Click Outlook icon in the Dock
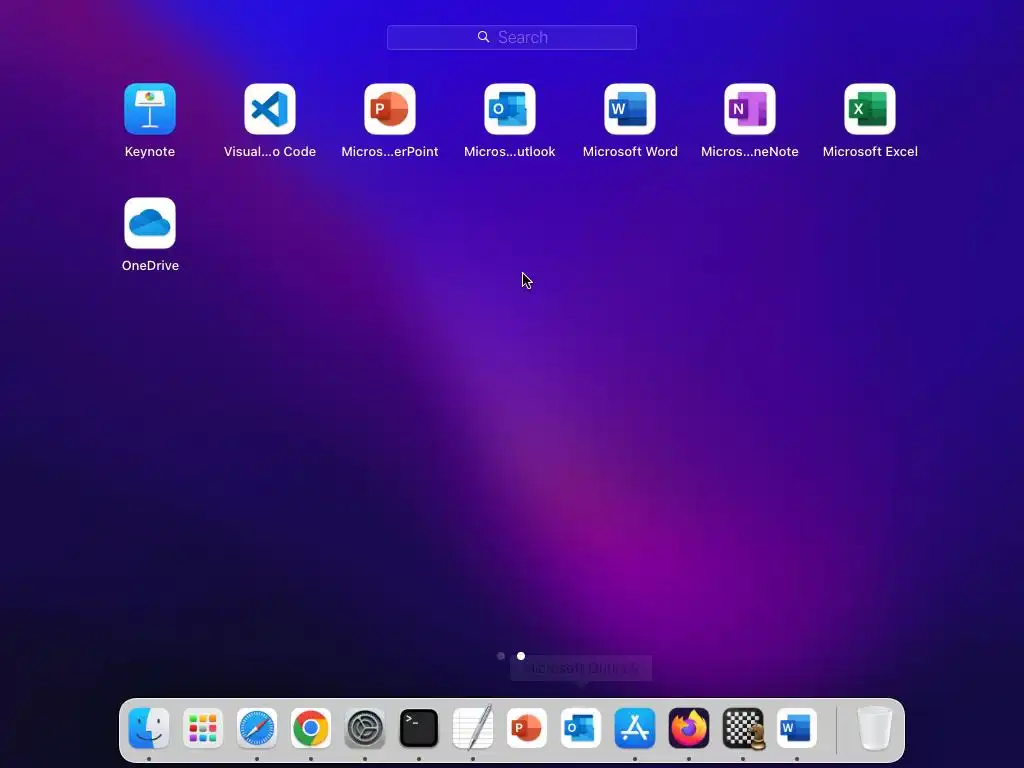This screenshot has width=1024, height=768. tap(581, 728)
